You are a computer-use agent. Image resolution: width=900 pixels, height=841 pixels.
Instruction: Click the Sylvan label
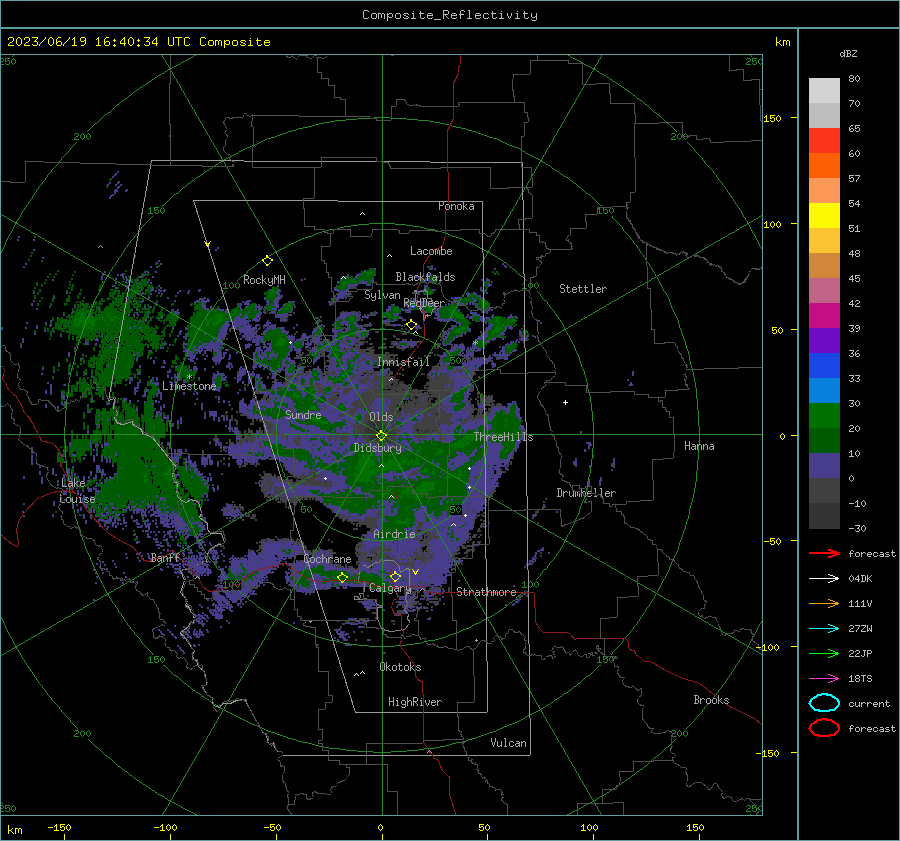(382, 296)
